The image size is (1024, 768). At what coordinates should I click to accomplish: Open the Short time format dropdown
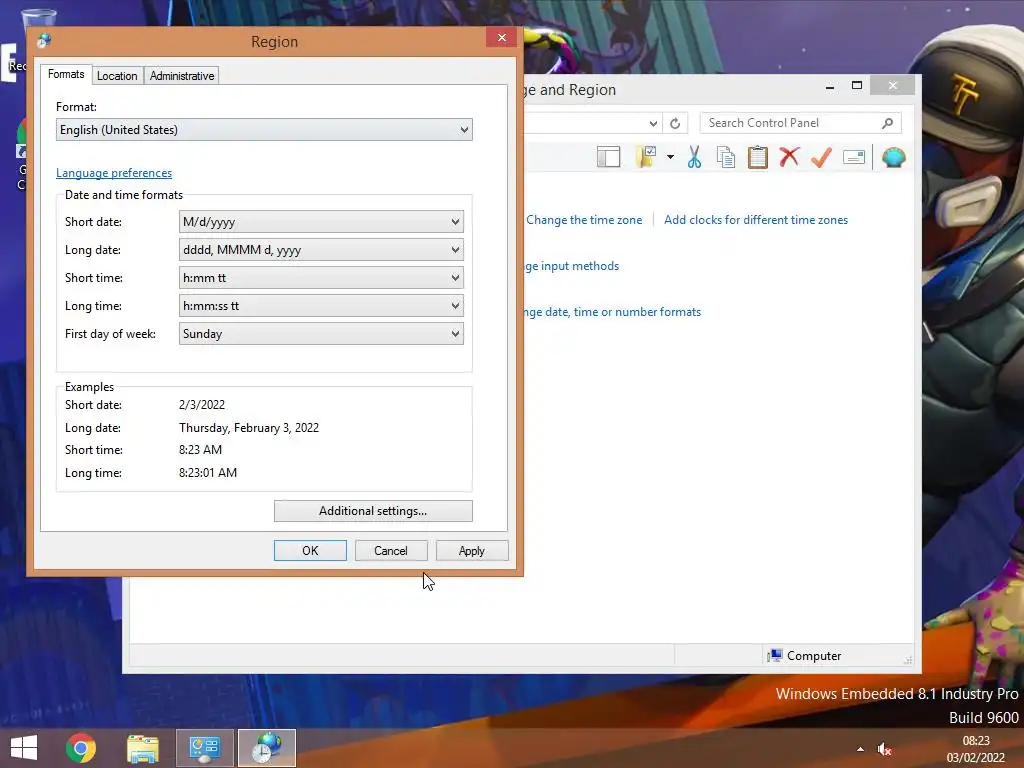[321, 278]
